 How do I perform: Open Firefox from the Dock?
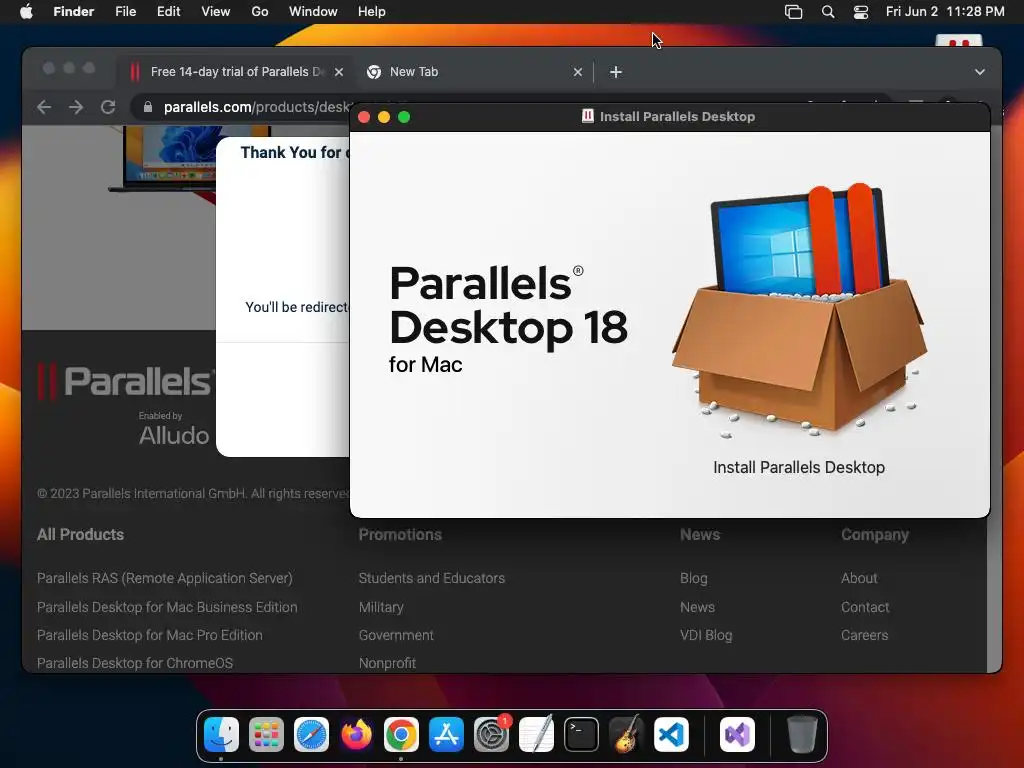coord(357,735)
